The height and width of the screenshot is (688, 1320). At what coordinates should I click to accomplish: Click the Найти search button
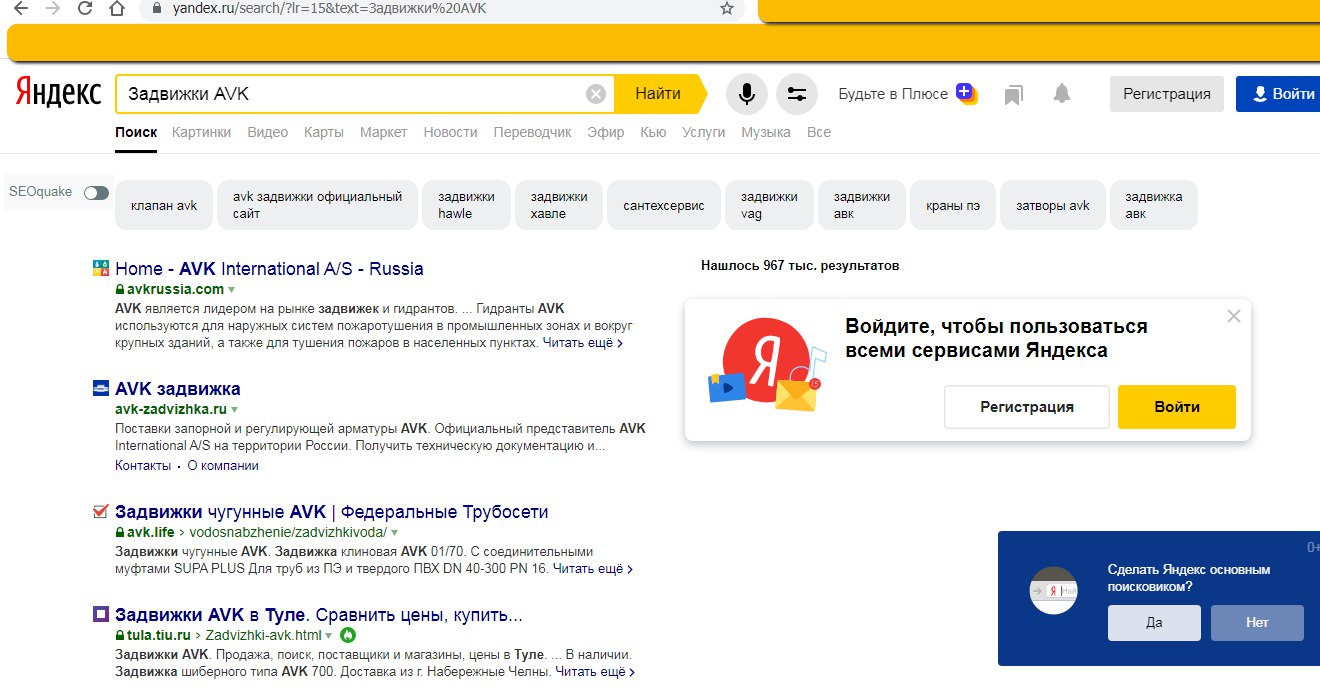tap(659, 94)
